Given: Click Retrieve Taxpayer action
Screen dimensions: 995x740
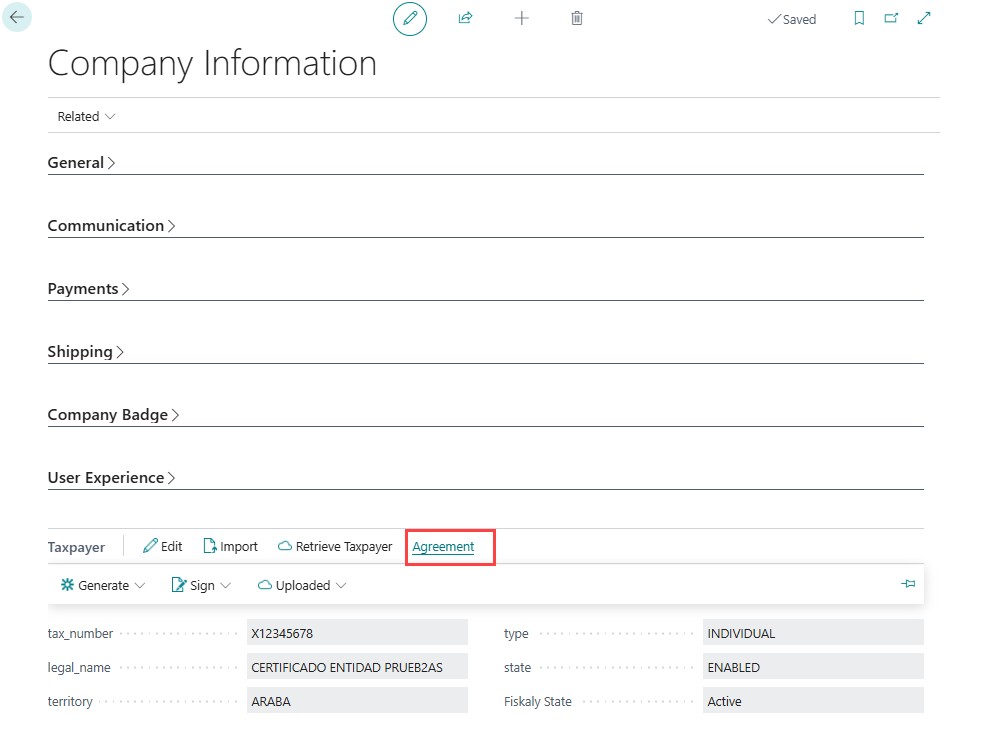Looking at the screenshot, I should pos(335,547).
